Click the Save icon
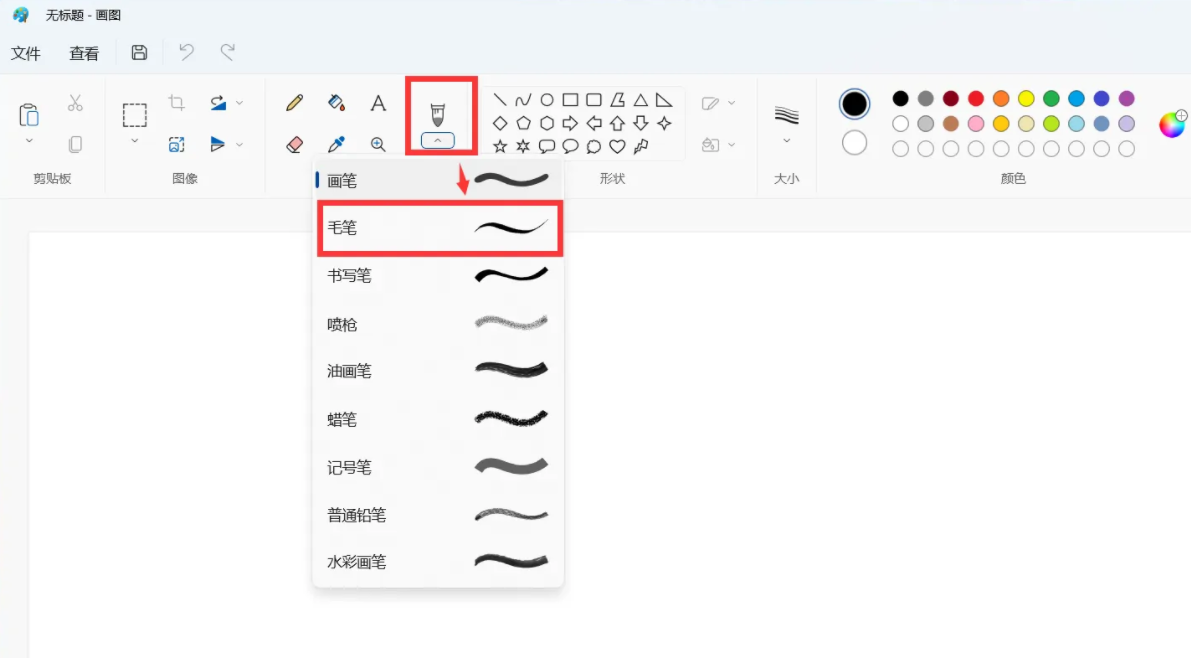 click(139, 52)
